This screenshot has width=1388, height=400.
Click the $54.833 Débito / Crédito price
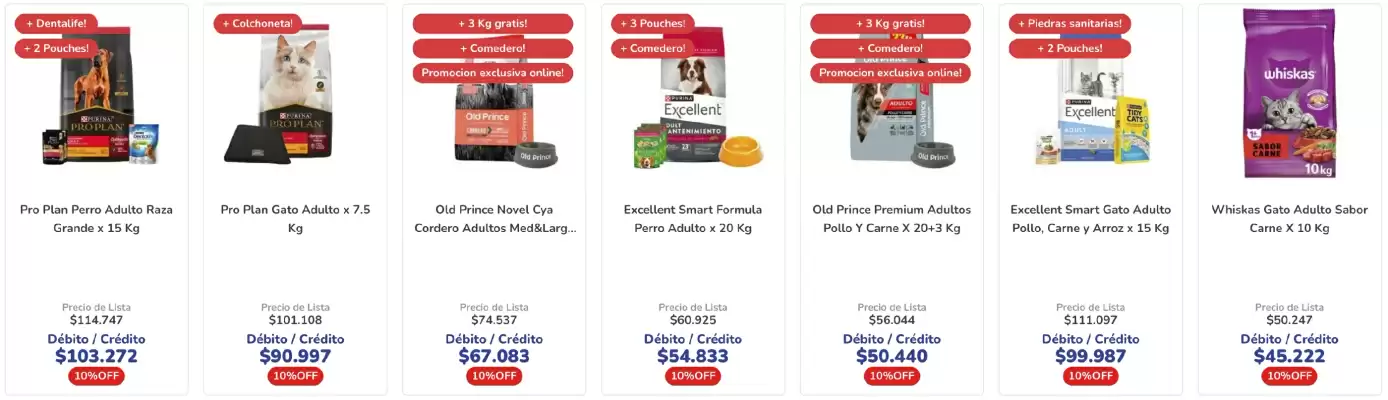click(692, 356)
